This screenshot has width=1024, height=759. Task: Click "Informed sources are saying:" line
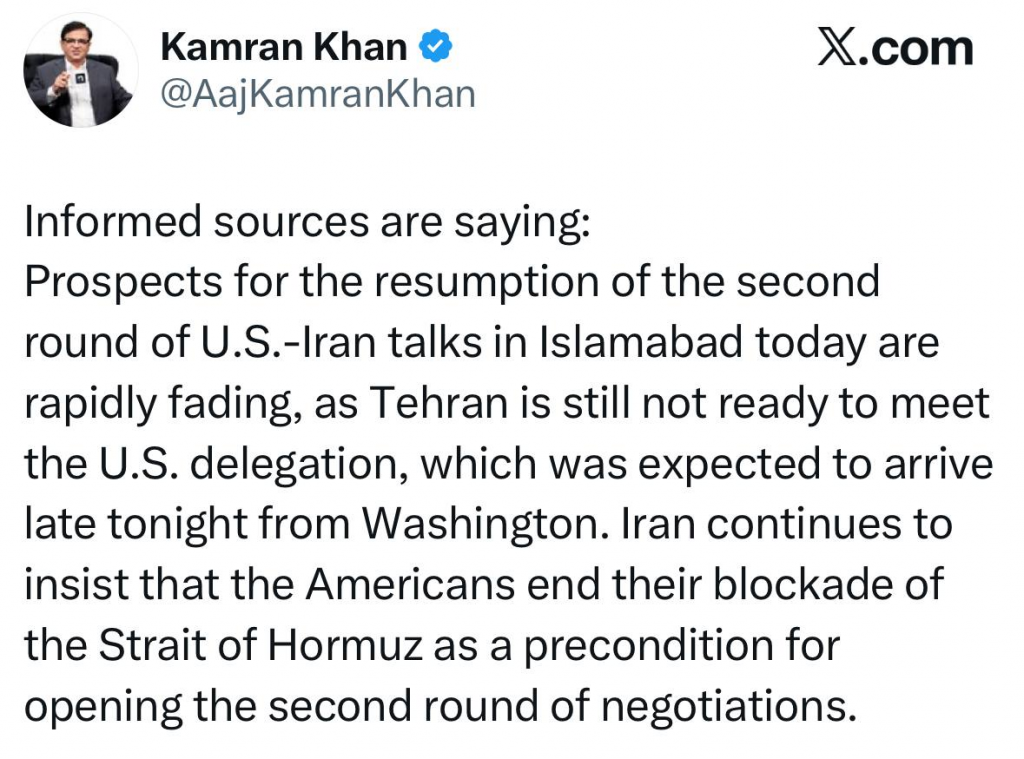[x=307, y=223]
